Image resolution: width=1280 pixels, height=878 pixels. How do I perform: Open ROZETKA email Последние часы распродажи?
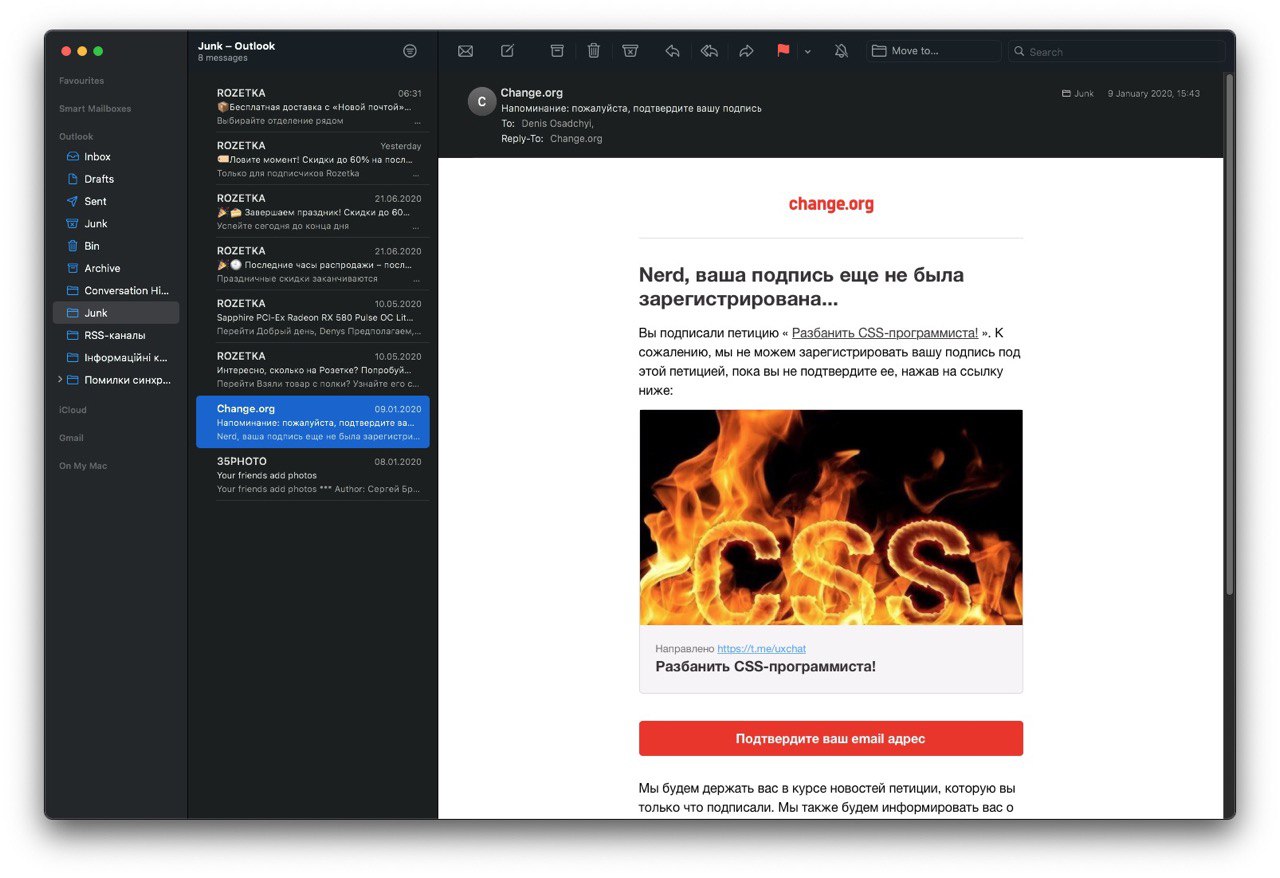(x=313, y=264)
